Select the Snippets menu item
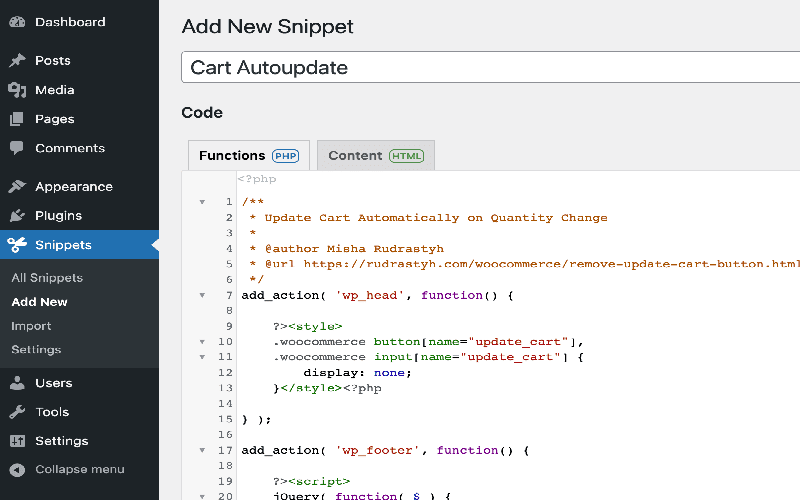This screenshot has height=500, width=800. click(80, 244)
